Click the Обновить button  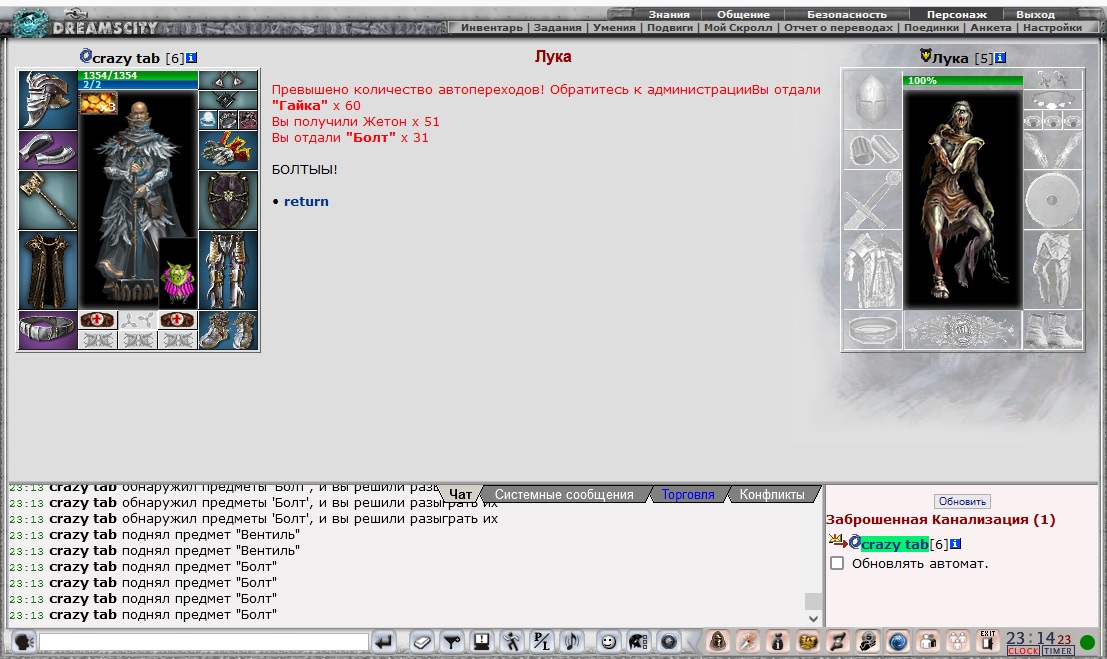click(x=962, y=501)
